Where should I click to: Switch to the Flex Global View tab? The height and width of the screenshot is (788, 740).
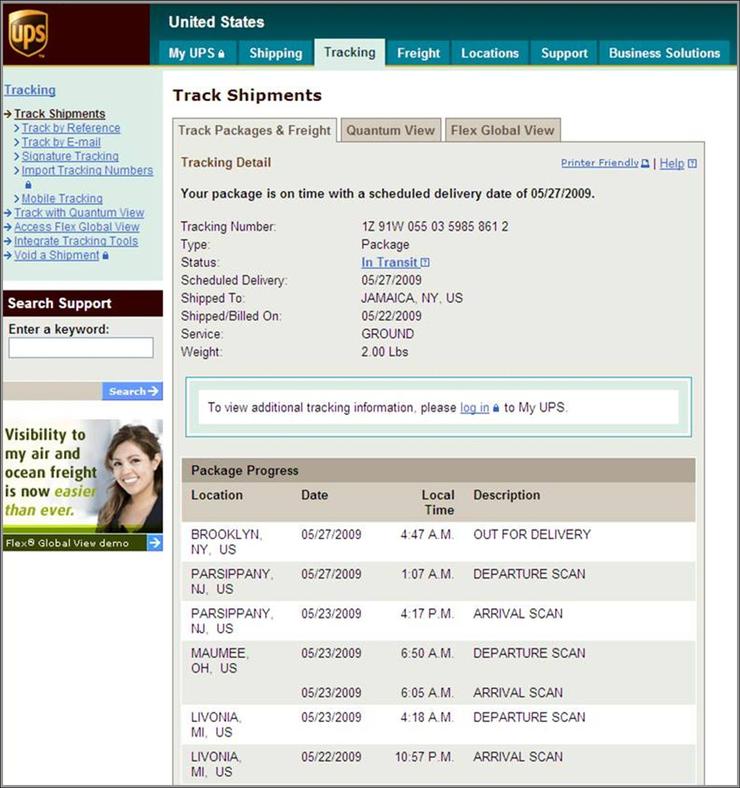coord(502,131)
